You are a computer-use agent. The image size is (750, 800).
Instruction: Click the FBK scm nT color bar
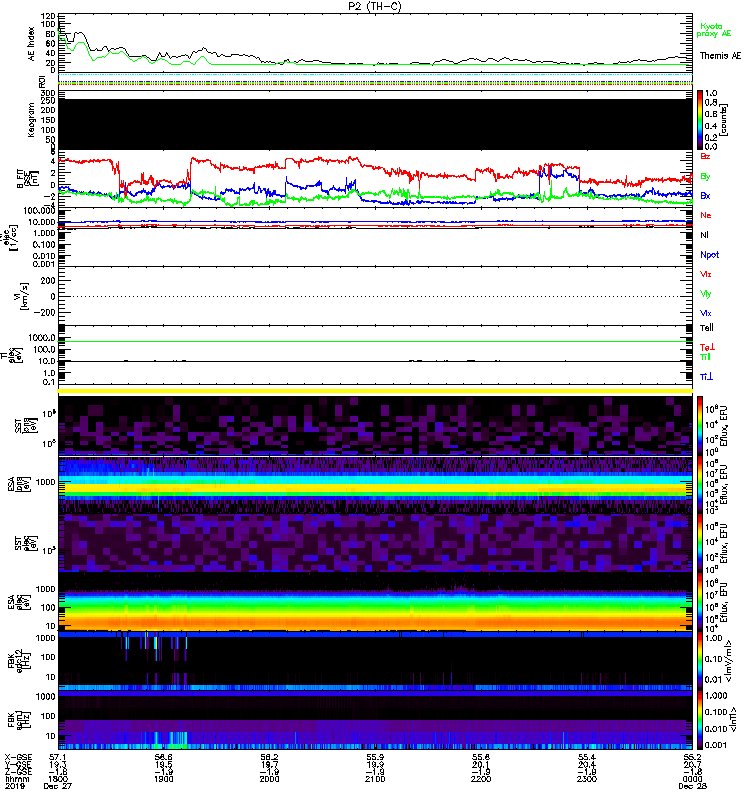(x=699, y=720)
